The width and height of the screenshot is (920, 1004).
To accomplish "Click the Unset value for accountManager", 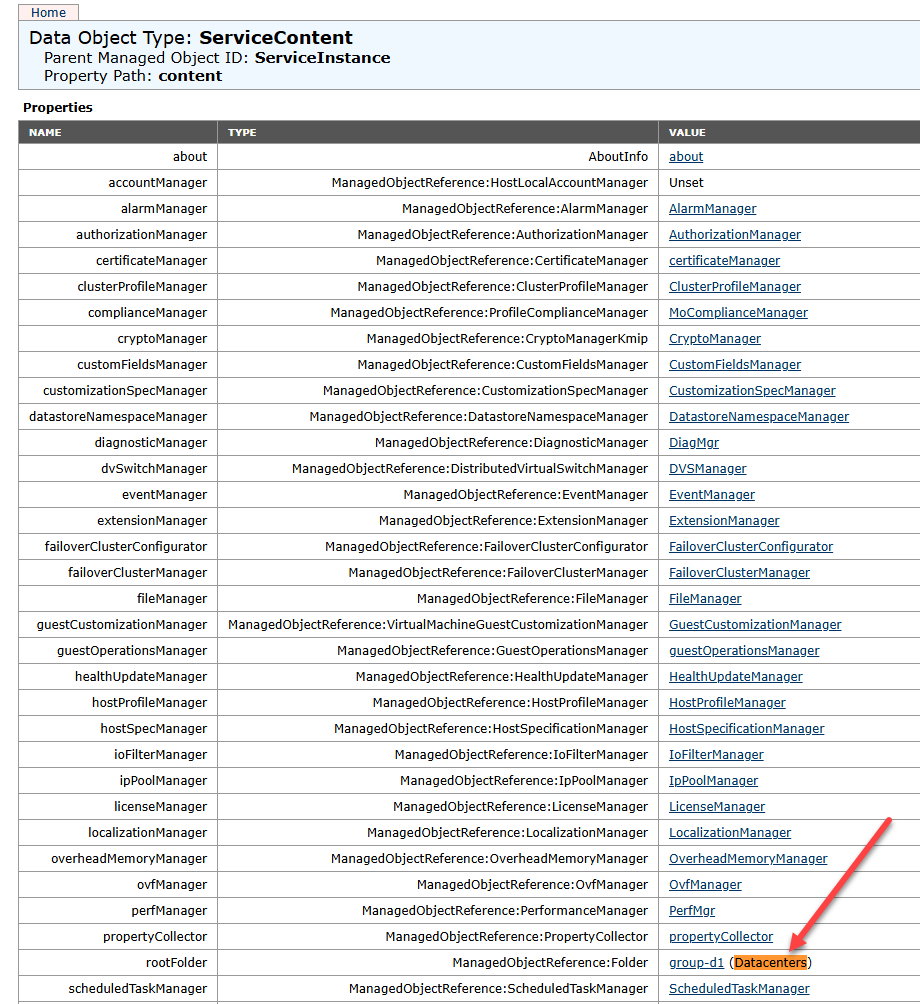I will [686, 182].
